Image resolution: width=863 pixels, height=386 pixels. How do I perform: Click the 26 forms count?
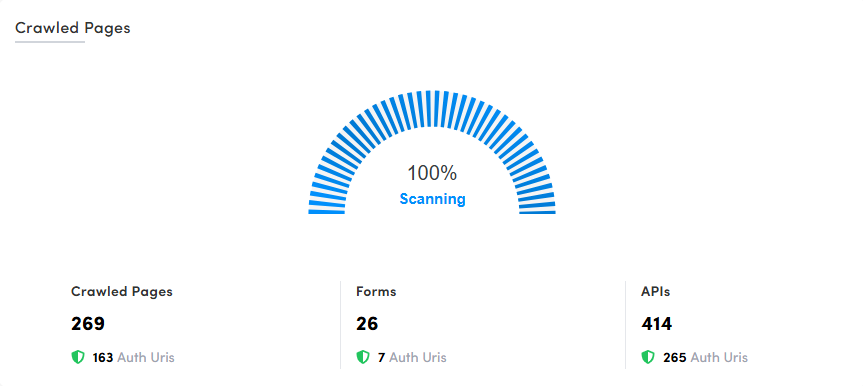tap(367, 324)
